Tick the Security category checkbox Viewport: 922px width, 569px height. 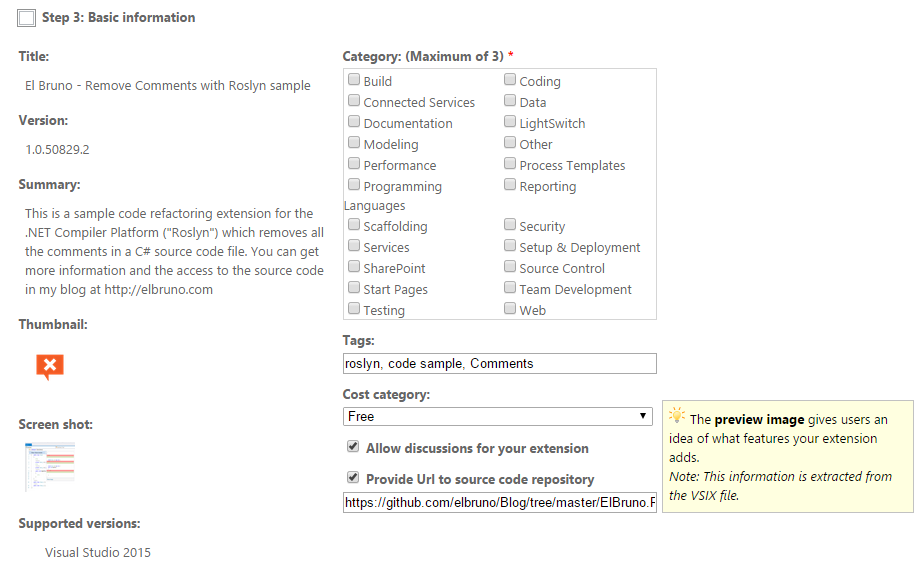coord(510,225)
